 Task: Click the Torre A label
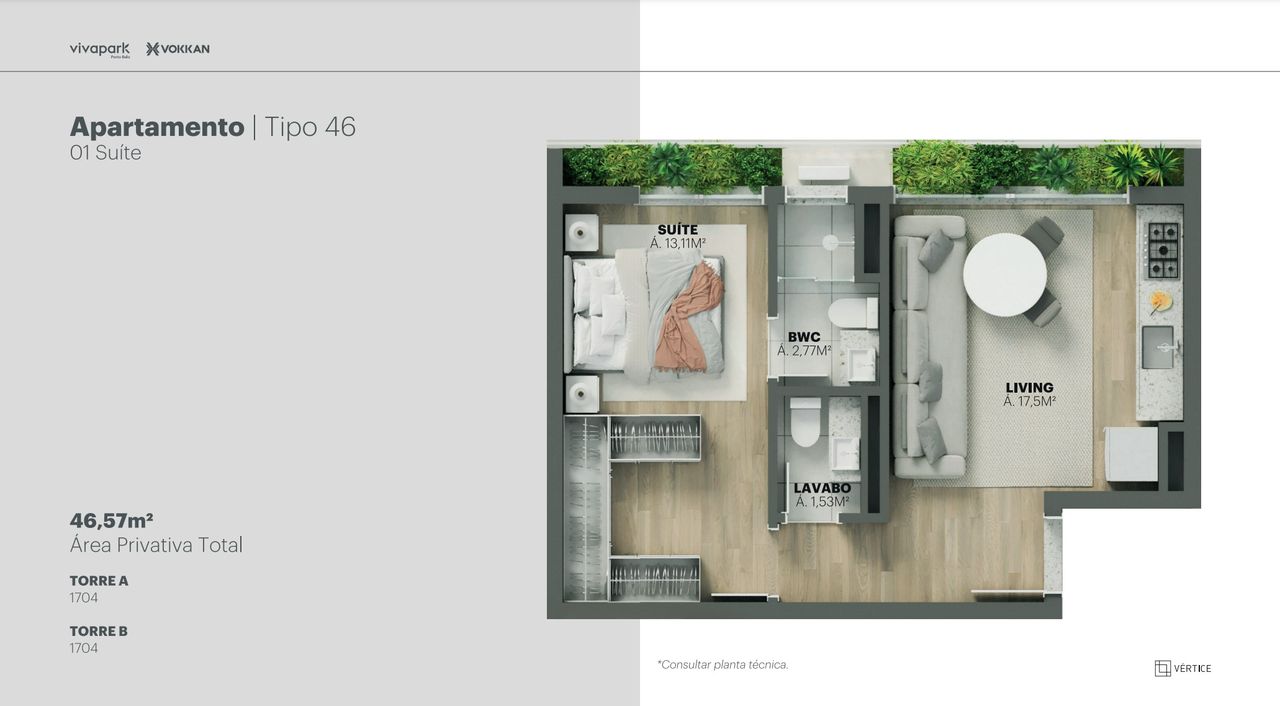[x=99, y=580]
